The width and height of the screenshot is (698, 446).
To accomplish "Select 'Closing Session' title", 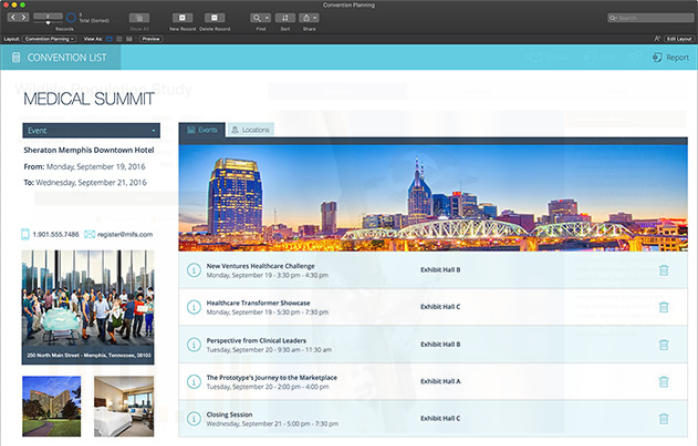I will [x=229, y=414].
